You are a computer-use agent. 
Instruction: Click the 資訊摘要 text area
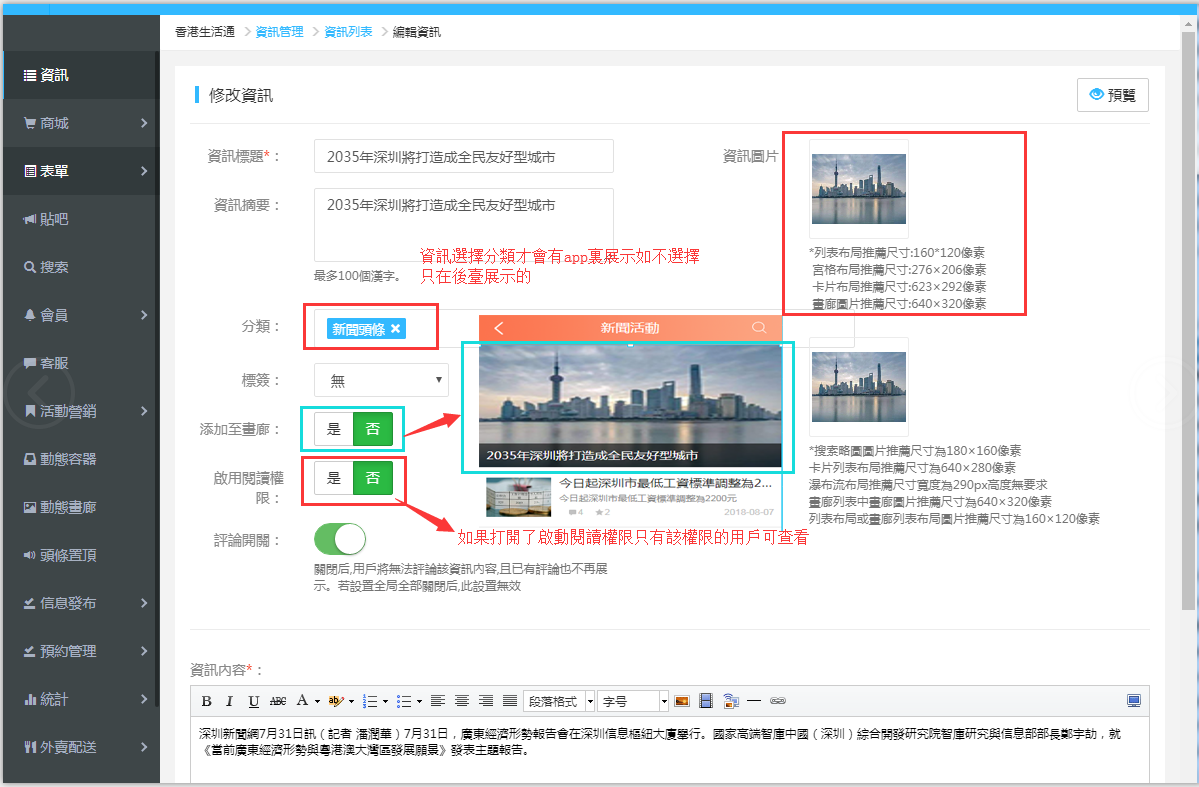(463, 225)
